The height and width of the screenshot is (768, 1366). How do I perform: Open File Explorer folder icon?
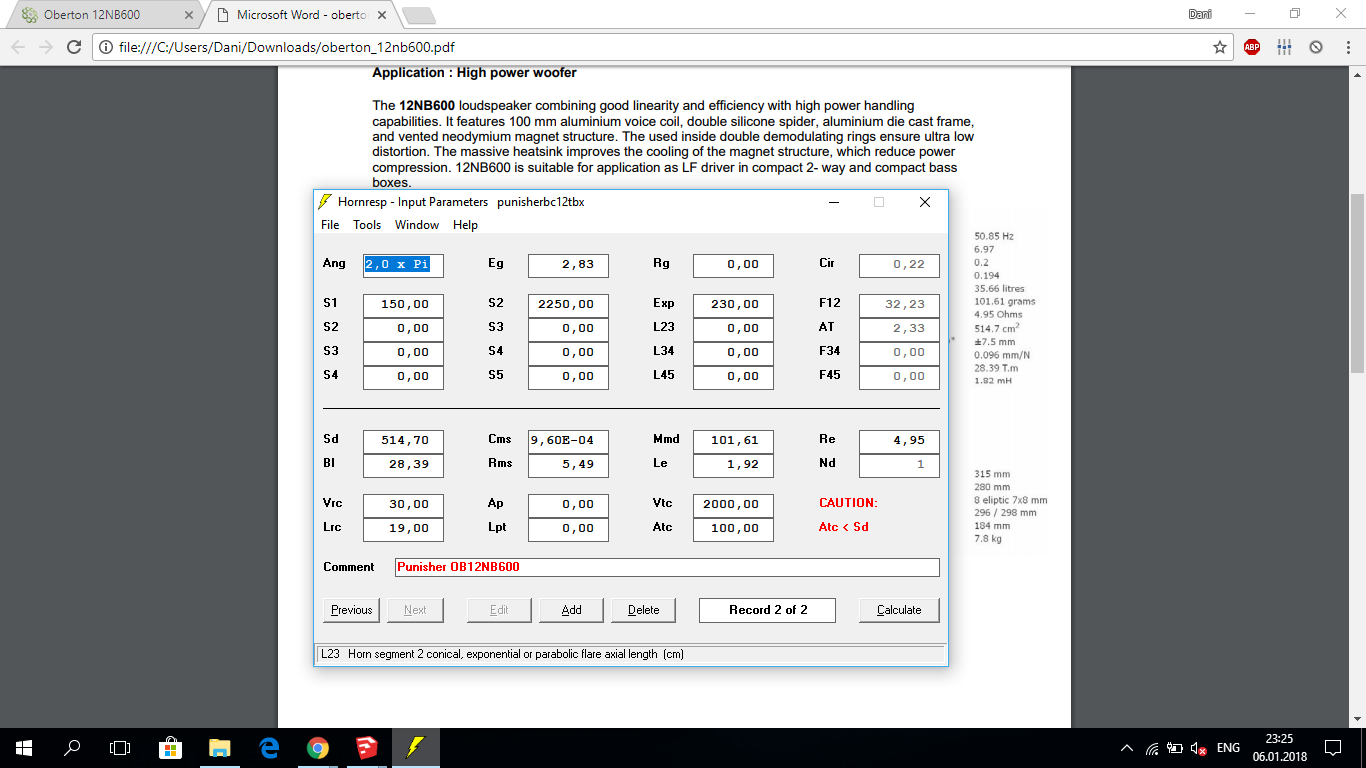[219, 747]
